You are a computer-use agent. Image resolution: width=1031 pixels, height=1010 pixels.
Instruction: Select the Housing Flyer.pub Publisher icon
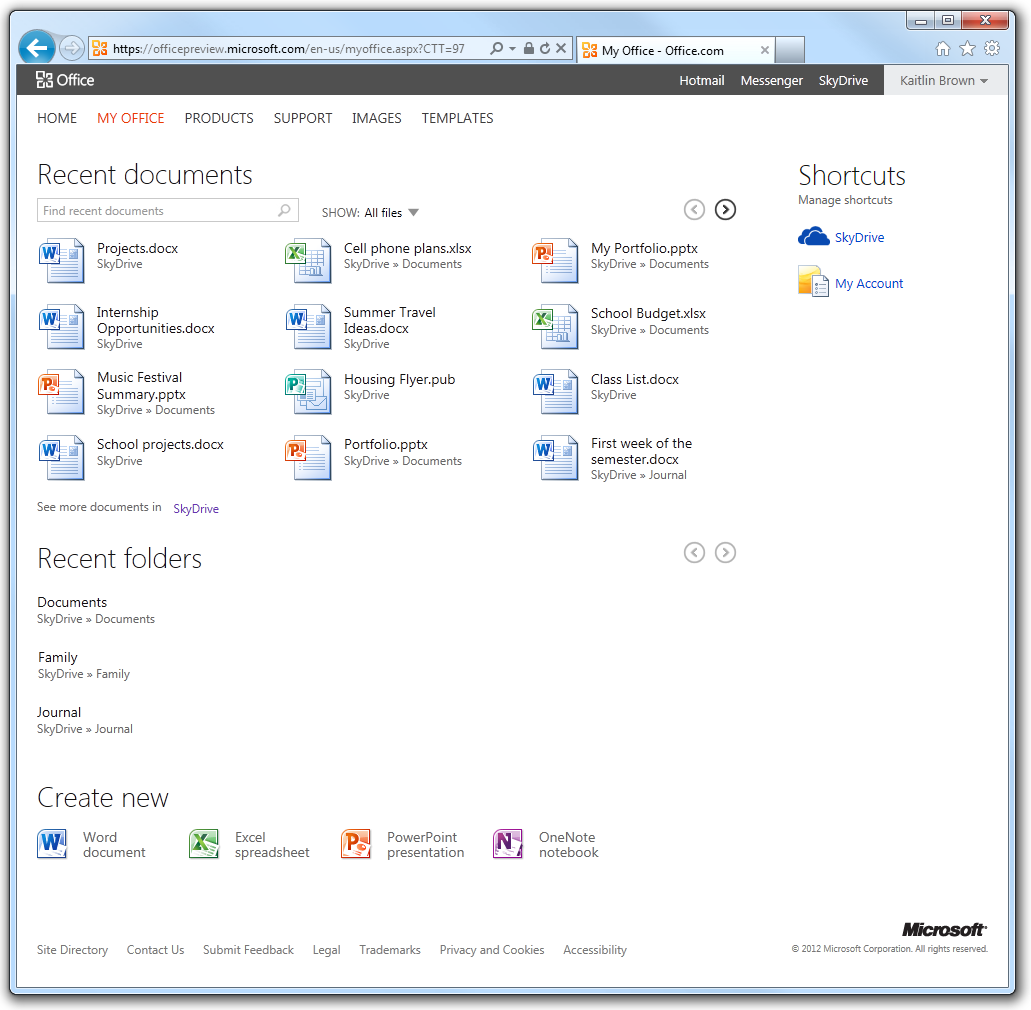(308, 391)
